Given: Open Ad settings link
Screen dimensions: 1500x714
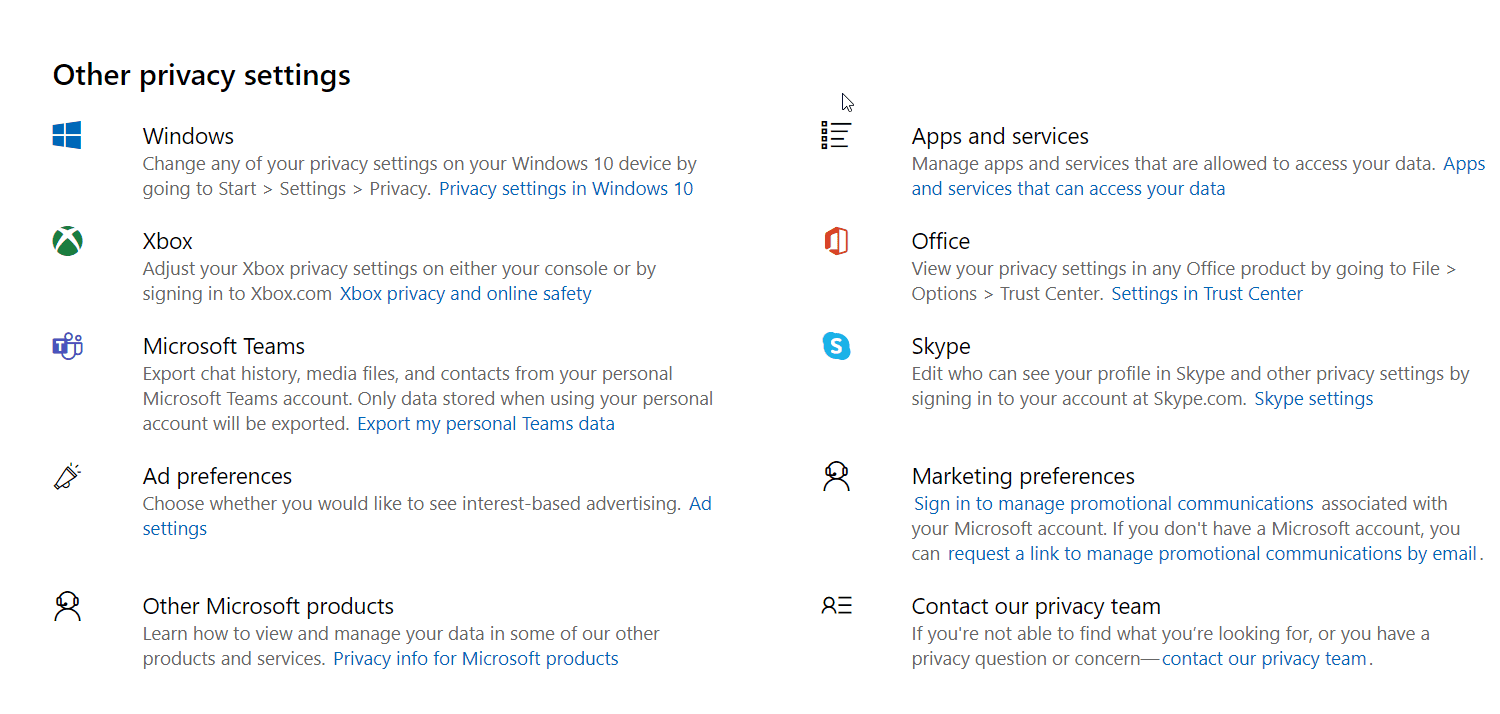Looking at the screenshot, I should pyautogui.click(x=175, y=528).
